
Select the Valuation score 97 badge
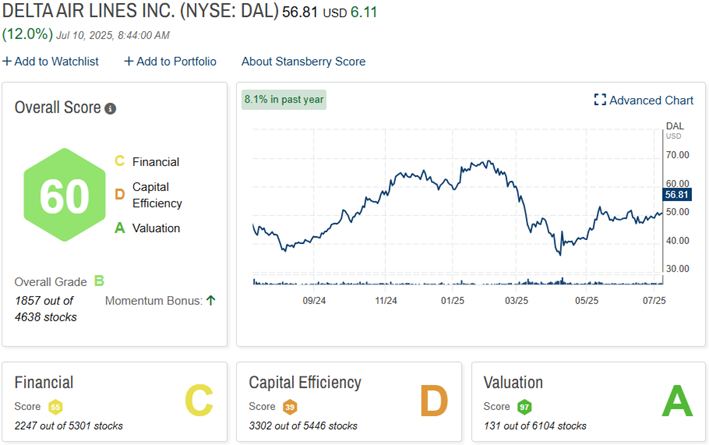[525, 407]
